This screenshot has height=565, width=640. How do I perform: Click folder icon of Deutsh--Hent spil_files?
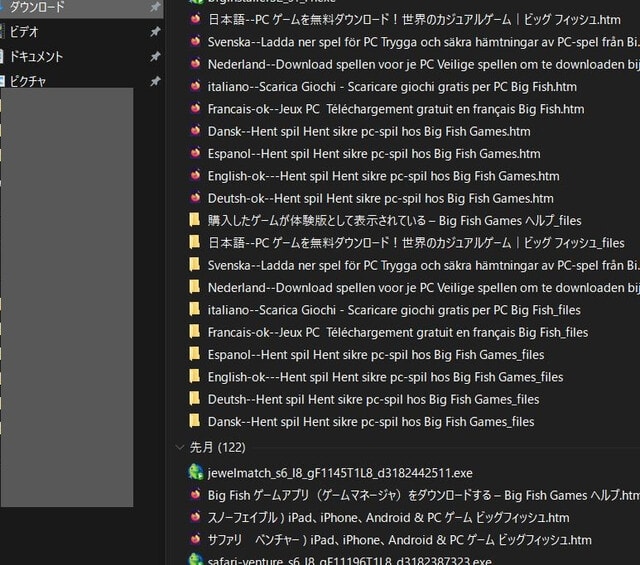(195, 398)
